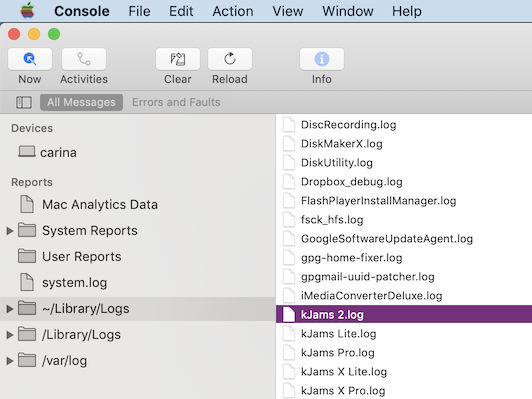Click the DiscRecording.log file icon
This screenshot has height=399, width=532.
(x=289, y=124)
